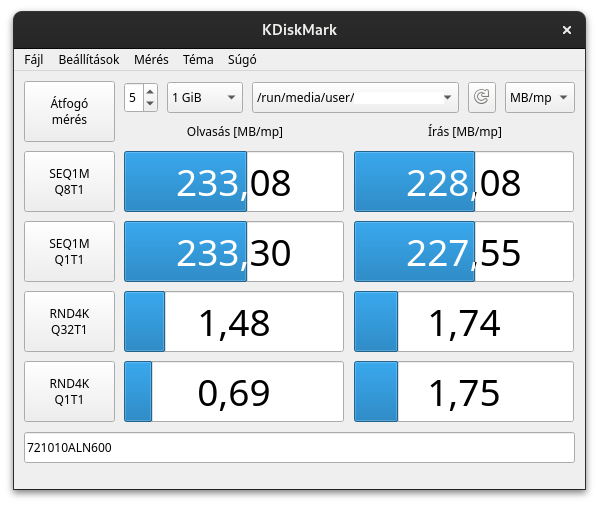Click the Olvasás [MB/mp] column header
This screenshot has height=506, width=599.
(x=235, y=132)
